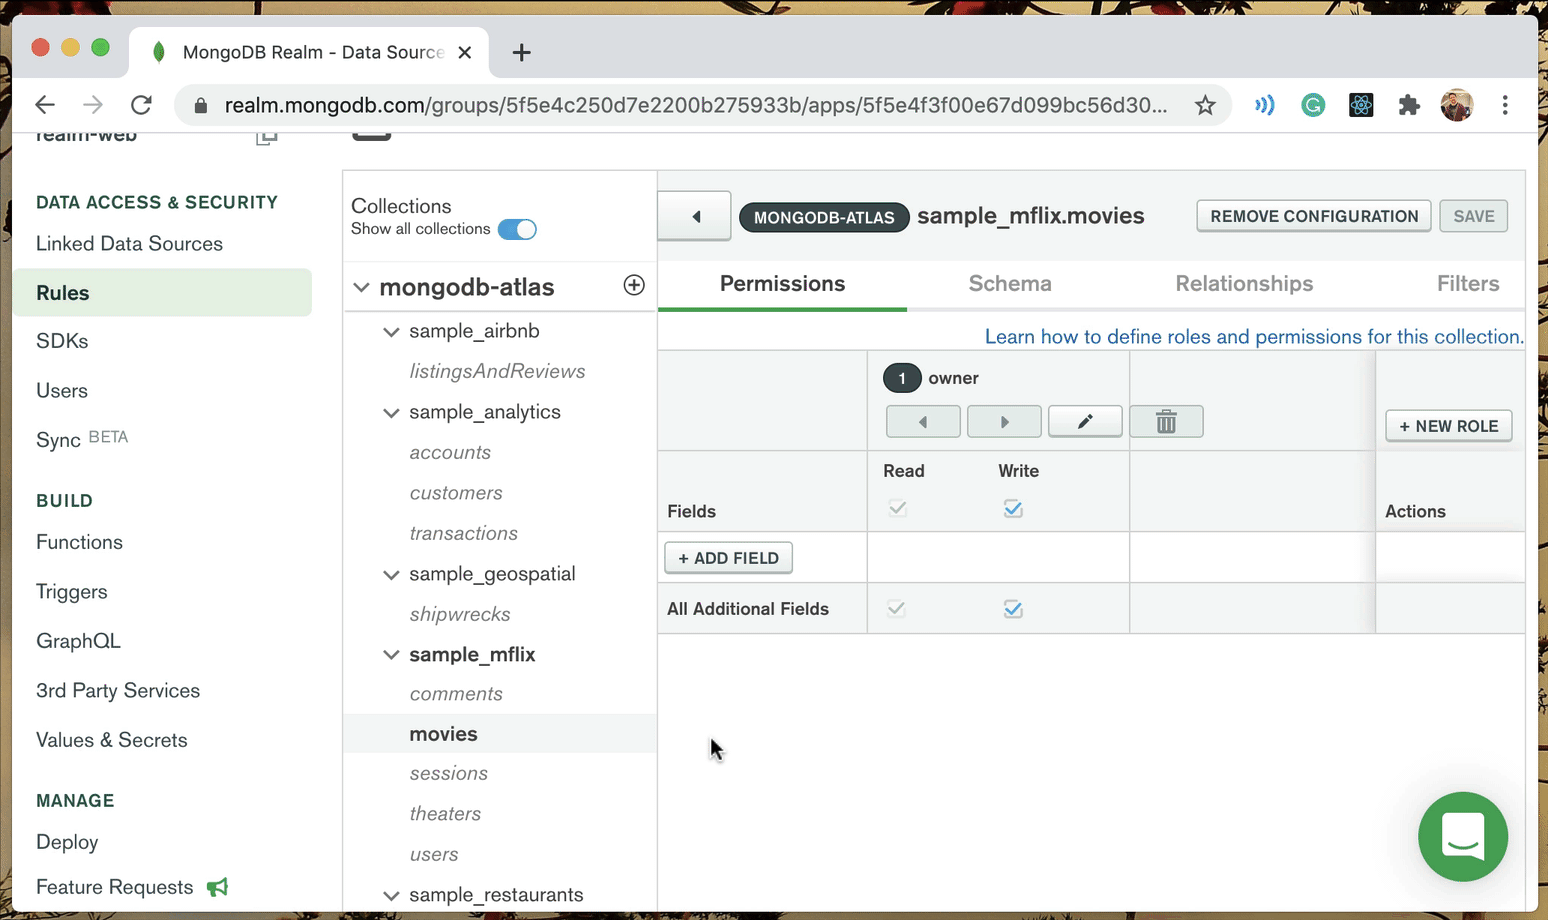Click the blue sound-wave extension icon

click(1265, 105)
